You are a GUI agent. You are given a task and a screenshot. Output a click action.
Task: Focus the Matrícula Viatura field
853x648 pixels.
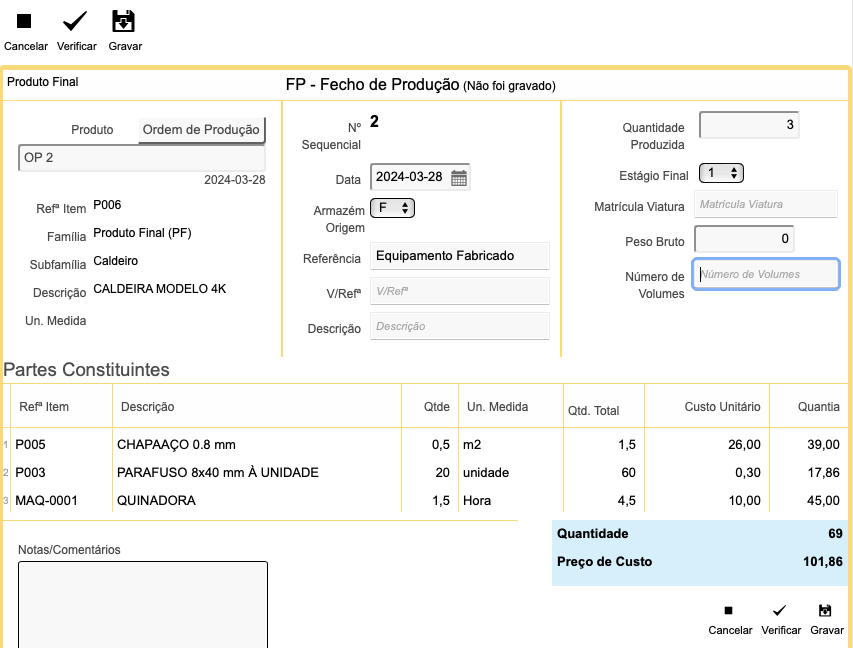click(x=765, y=204)
